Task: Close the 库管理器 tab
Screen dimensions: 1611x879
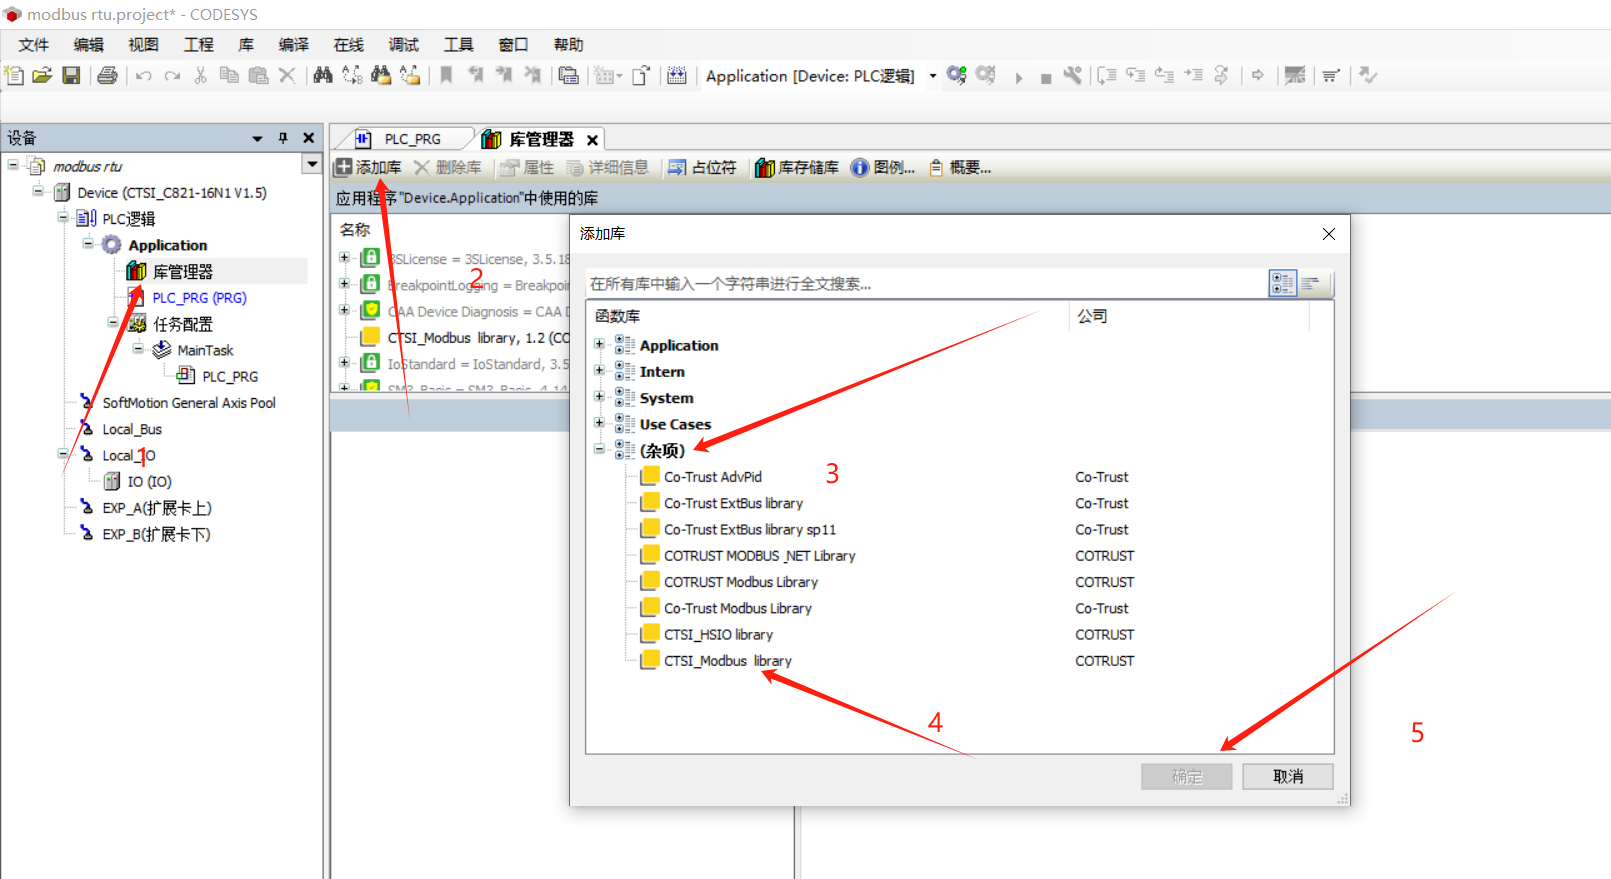Action: pyautogui.click(x=592, y=140)
